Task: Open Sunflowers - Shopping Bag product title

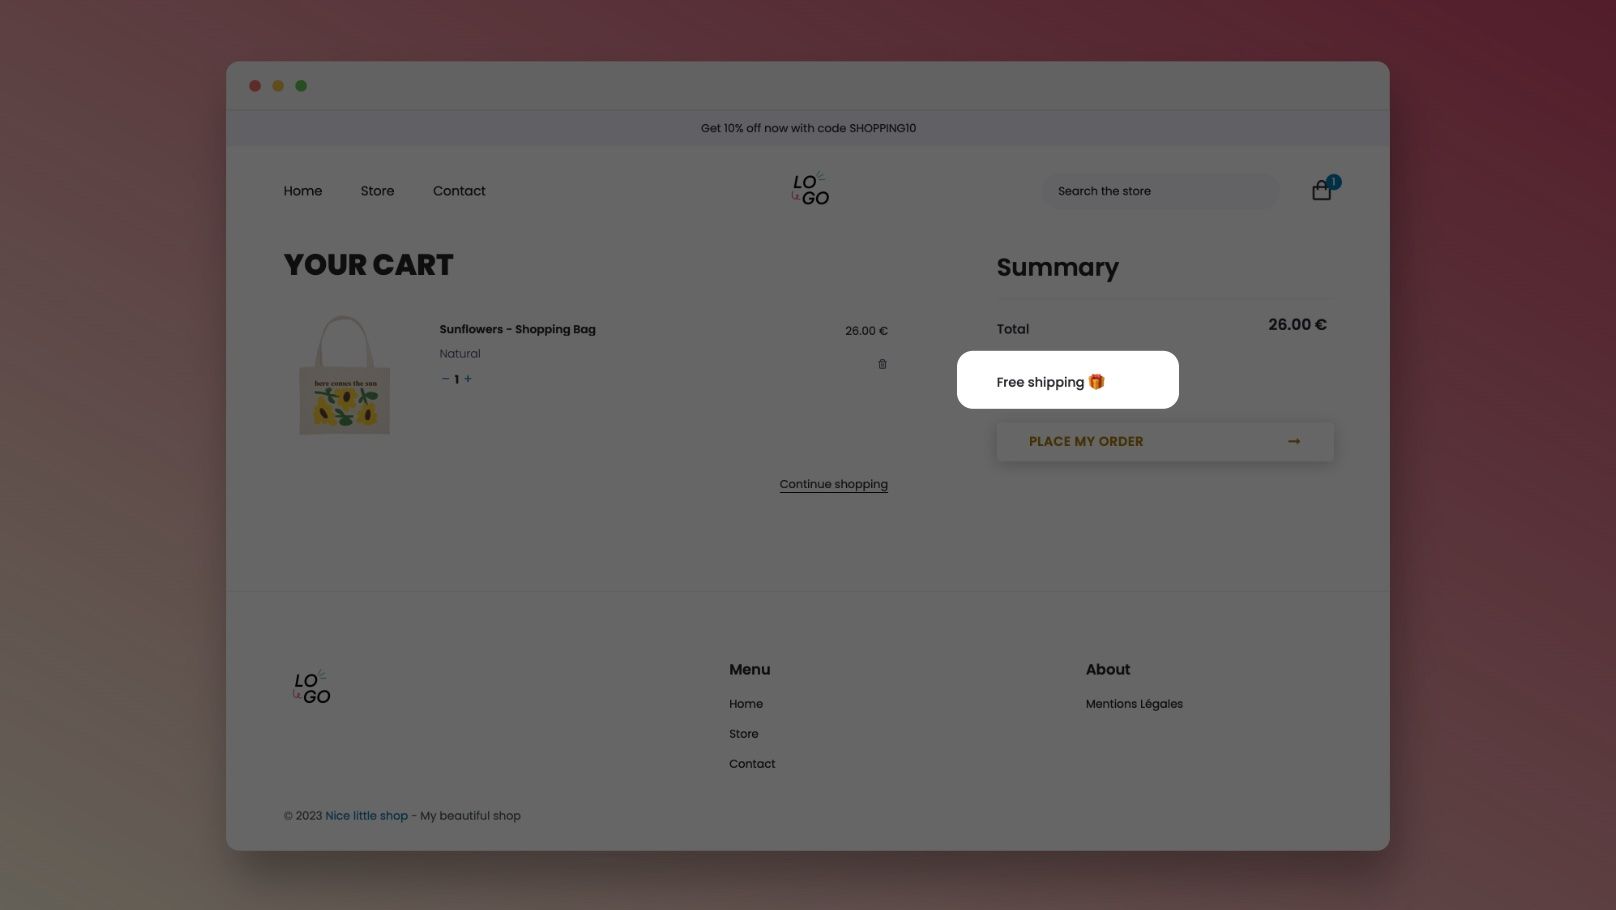Action: pyautogui.click(x=517, y=329)
